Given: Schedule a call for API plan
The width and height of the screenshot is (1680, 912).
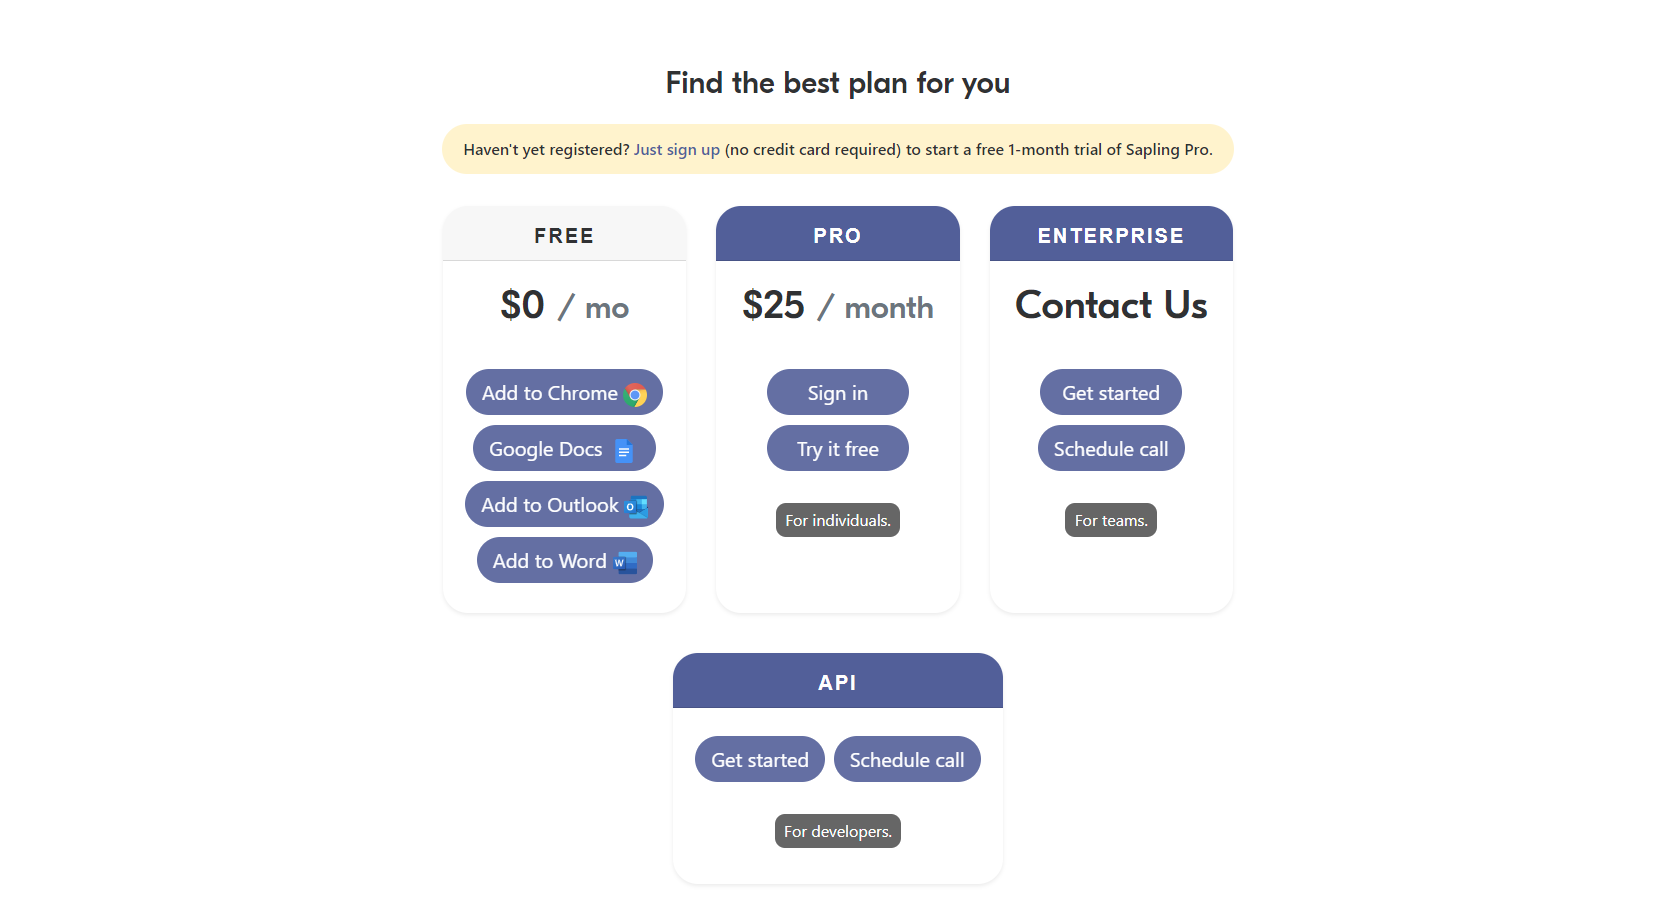Looking at the screenshot, I should pyautogui.click(x=907, y=759).
